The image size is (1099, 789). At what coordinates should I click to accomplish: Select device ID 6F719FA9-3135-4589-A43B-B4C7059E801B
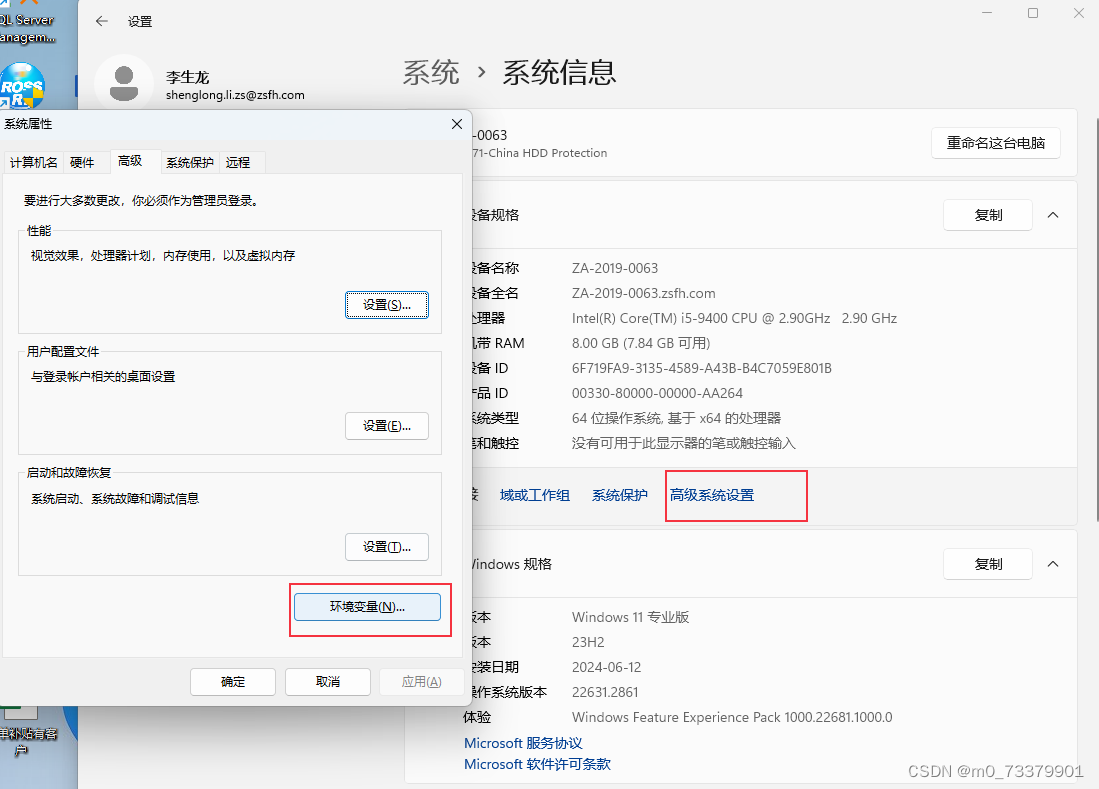(702, 369)
